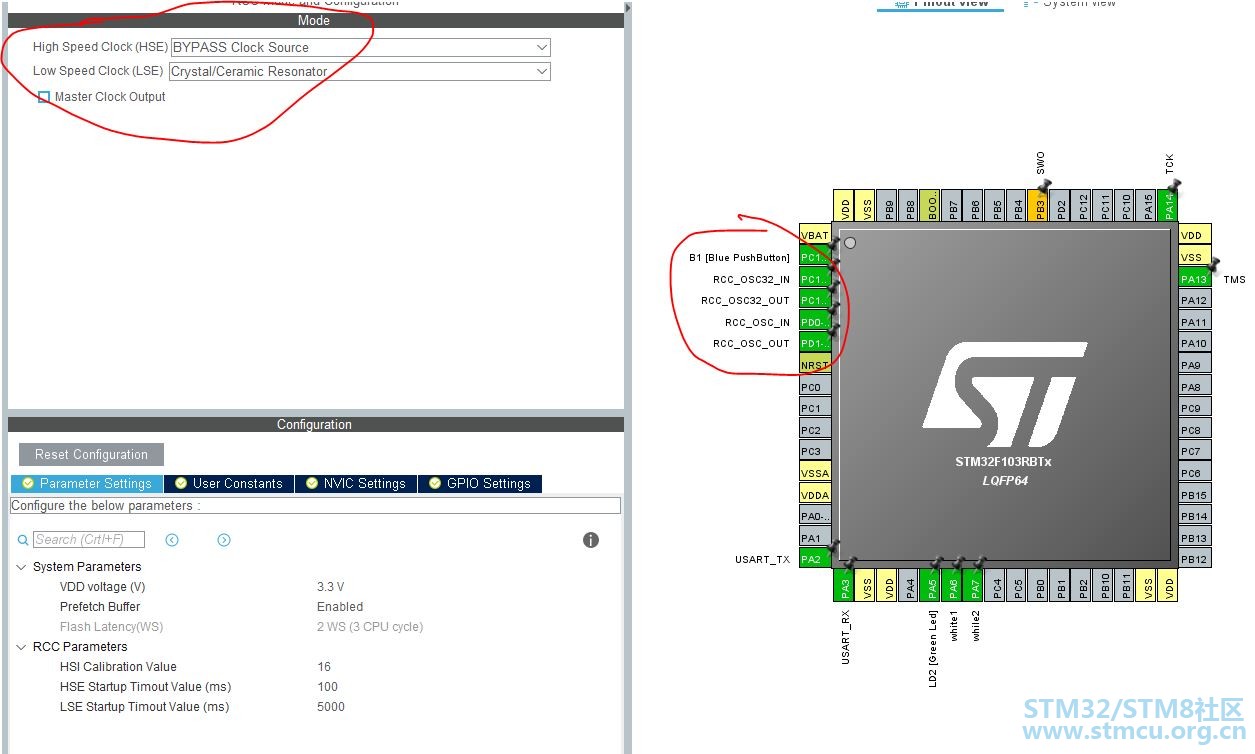The image size is (1255, 754).
Task: Click the Reset Configuration button
Action: [x=91, y=454]
